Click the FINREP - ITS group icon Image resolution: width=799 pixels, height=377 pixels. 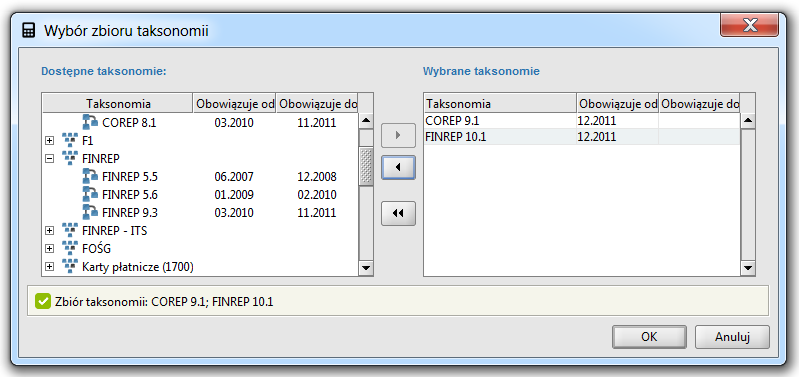[70, 231]
